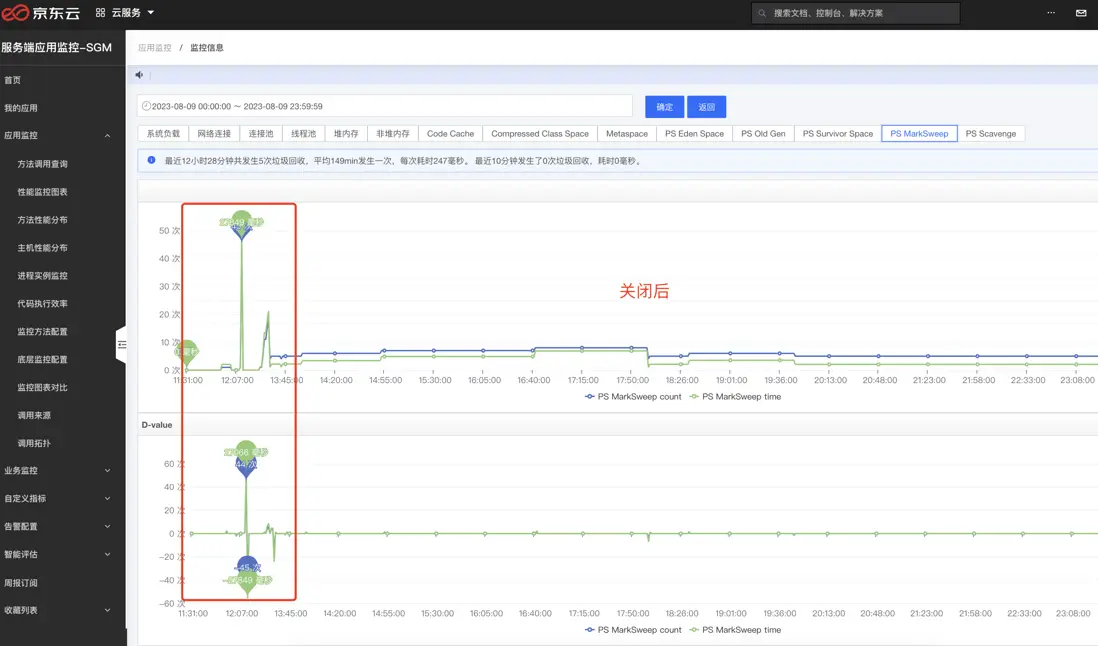The image size is (1098, 646).
Task: Click the blue info icon in notice bar
Action: (151, 160)
